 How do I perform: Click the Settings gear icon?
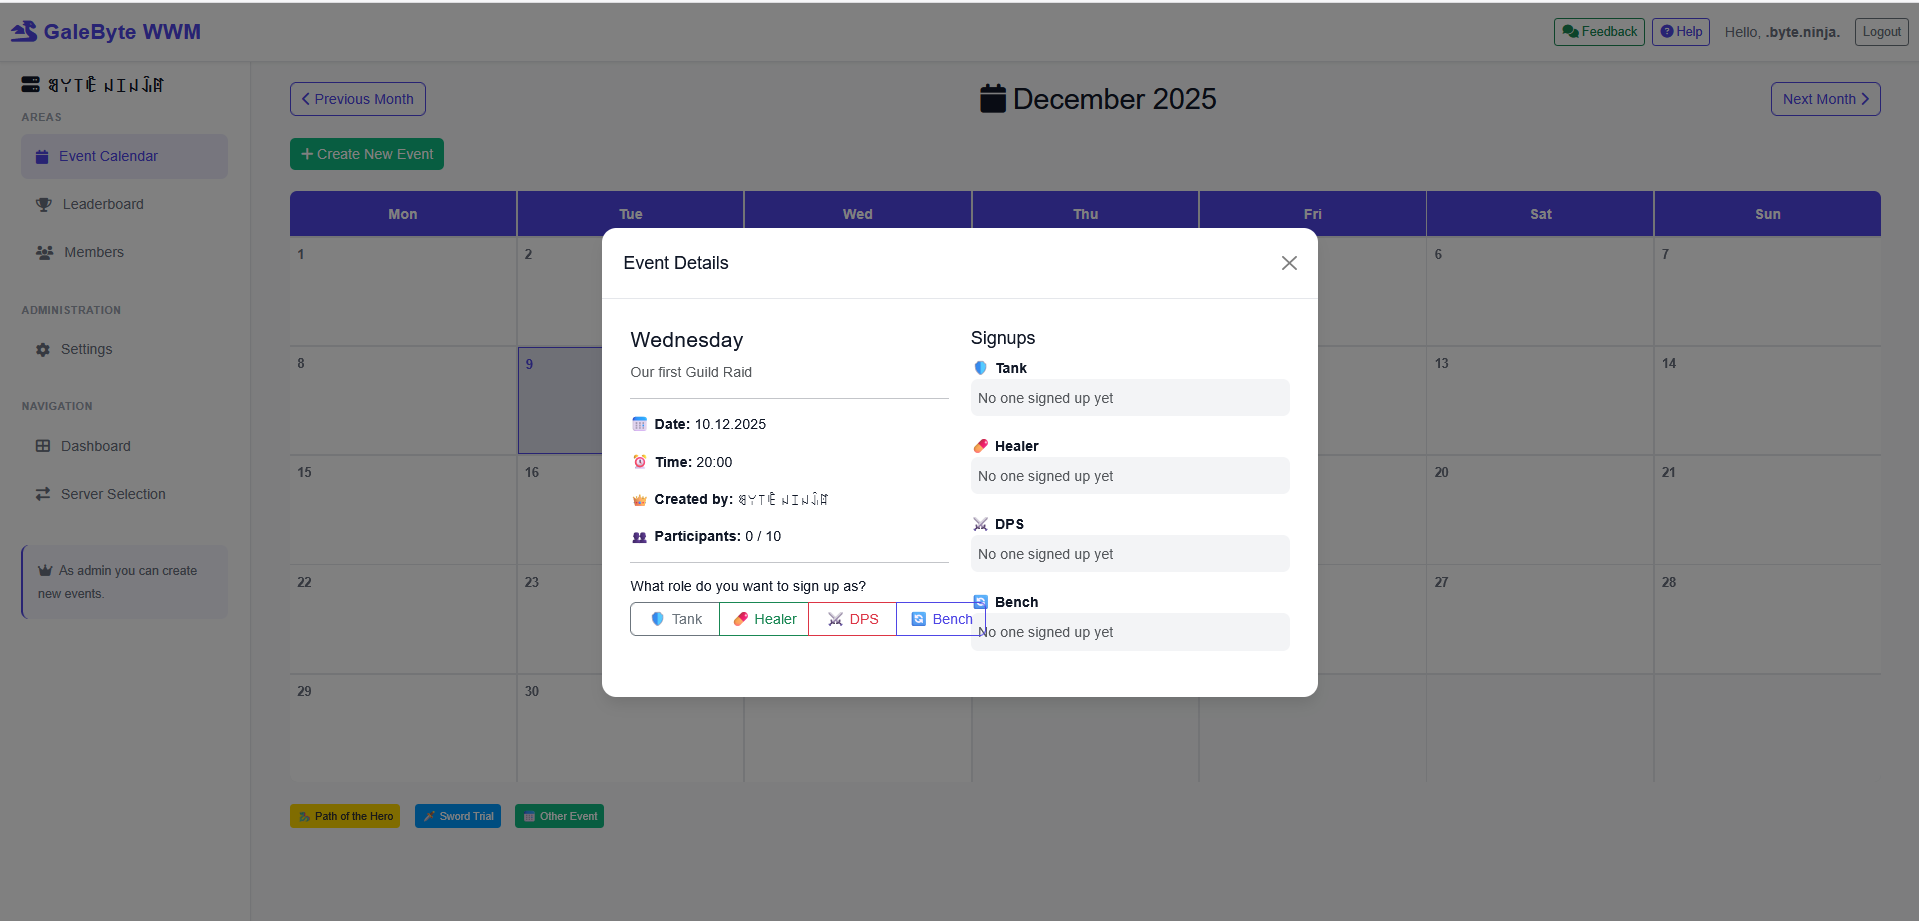point(43,350)
